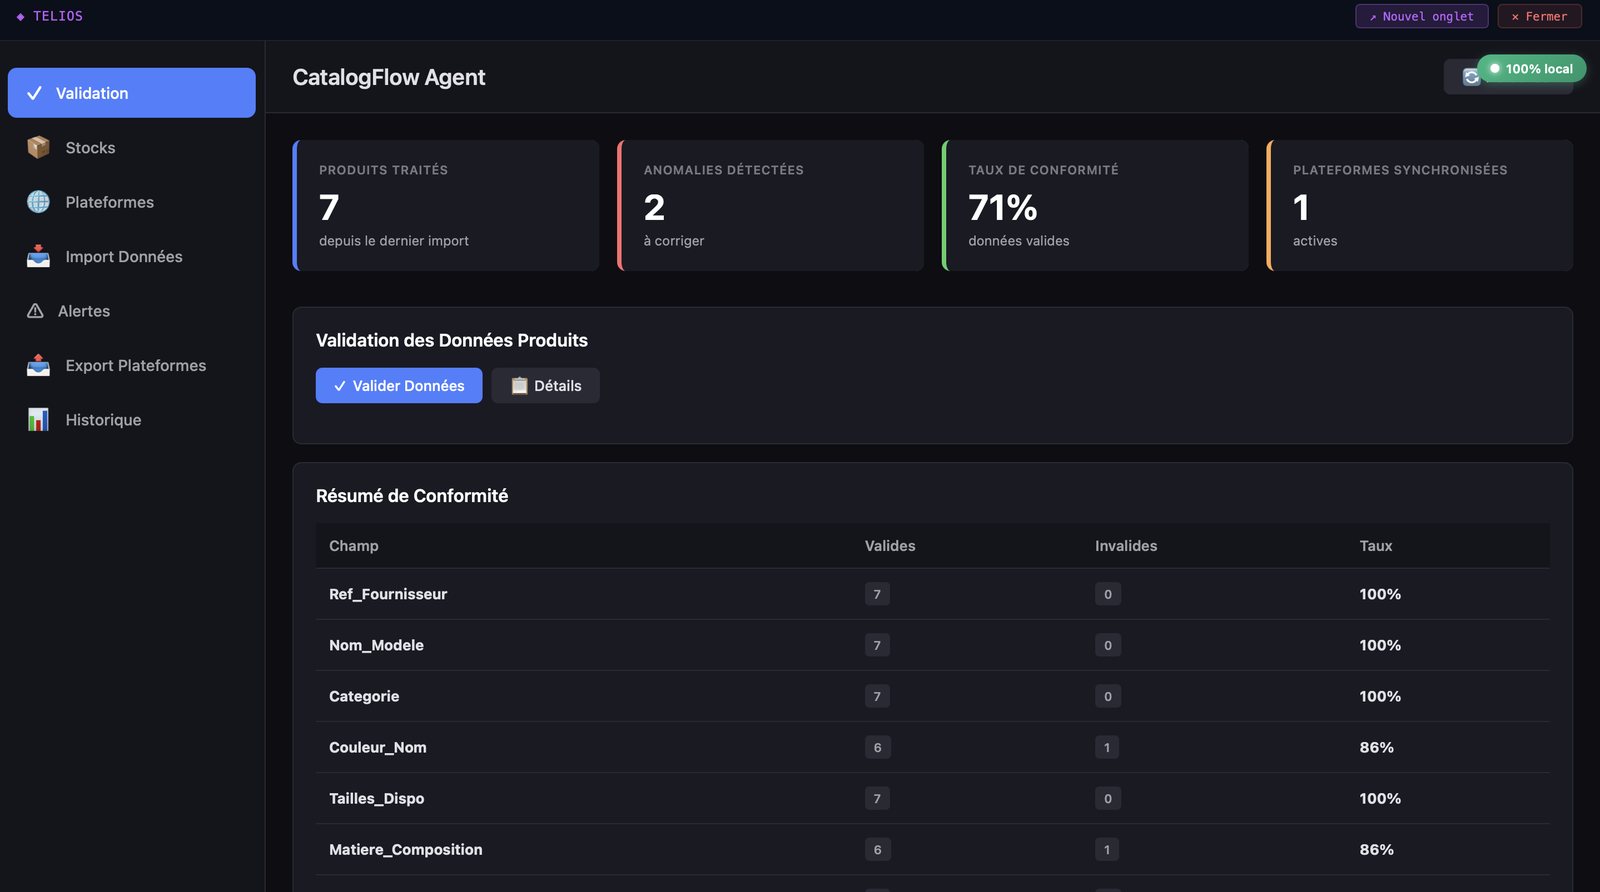Image resolution: width=1600 pixels, height=892 pixels.
Task: Open a new tab with Nouvel onglet
Action: click(x=1421, y=16)
